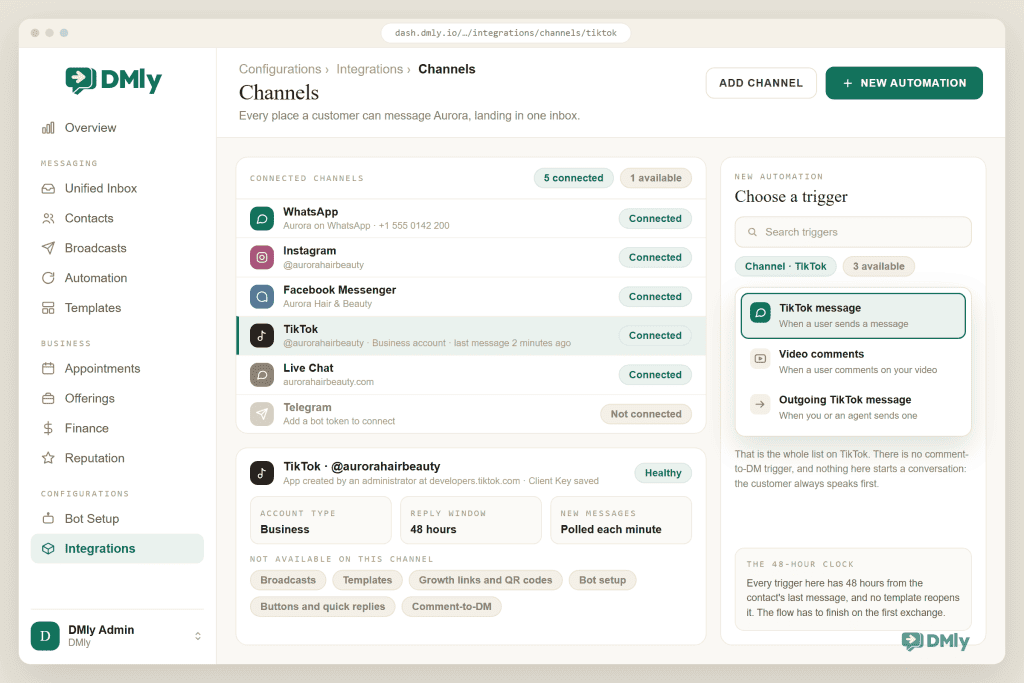Click the Comment-to-DM chip
The height and width of the screenshot is (683, 1024).
(x=451, y=607)
